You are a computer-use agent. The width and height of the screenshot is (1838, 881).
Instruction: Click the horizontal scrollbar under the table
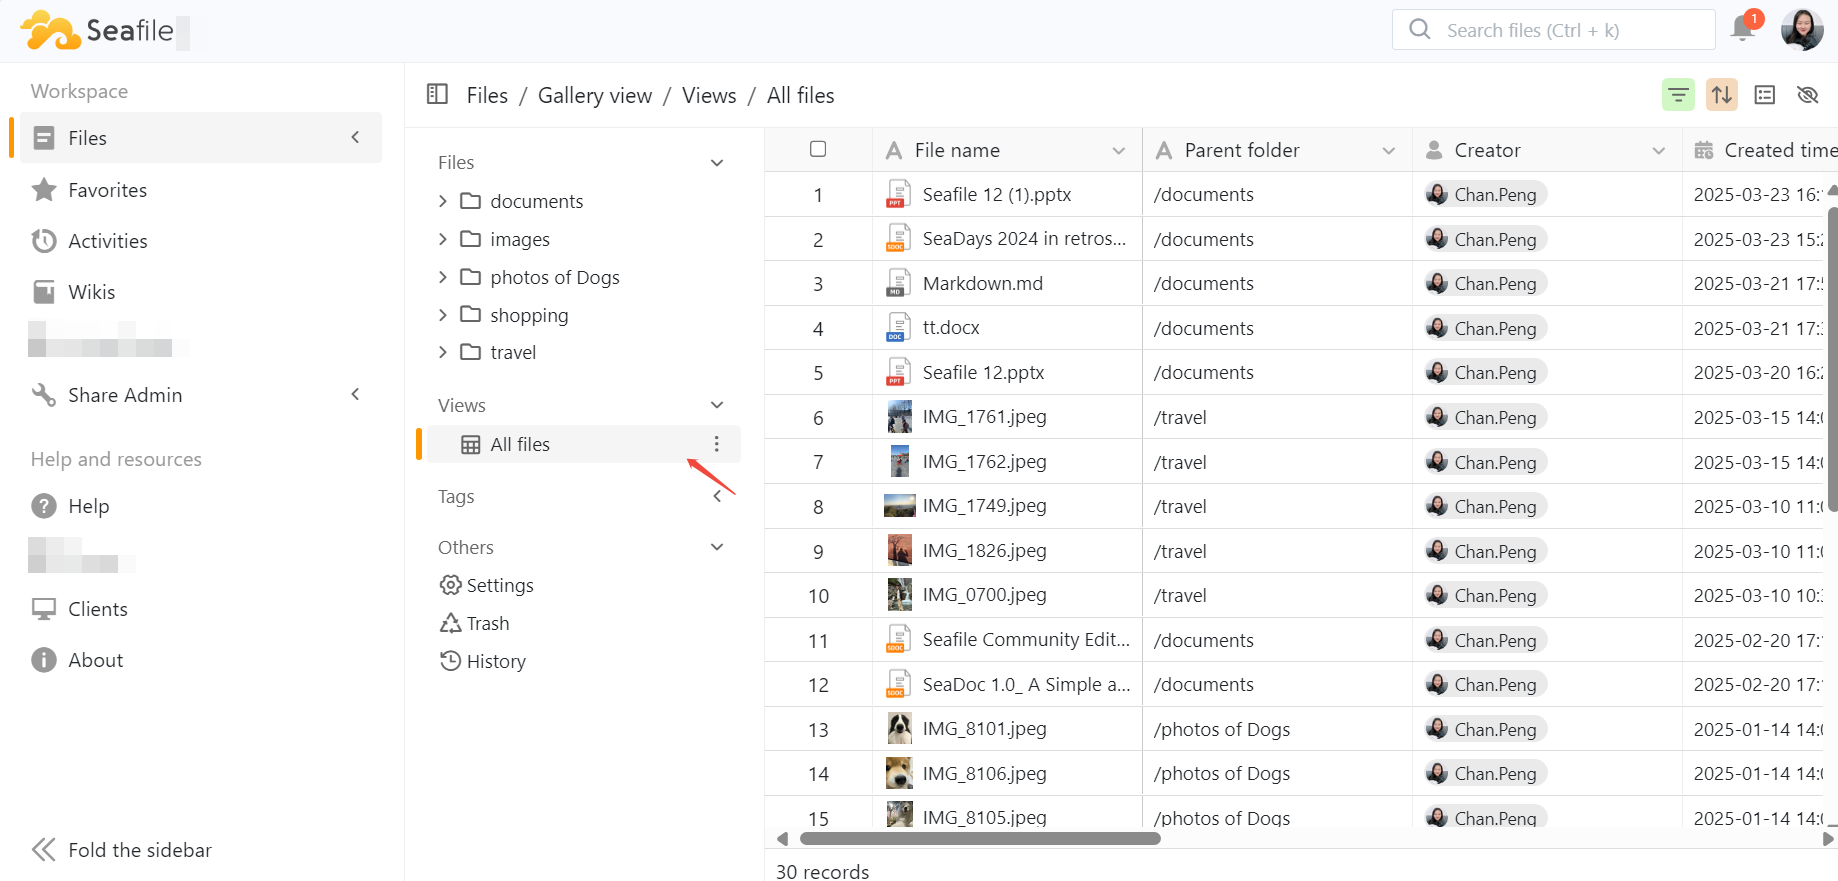[x=980, y=839]
